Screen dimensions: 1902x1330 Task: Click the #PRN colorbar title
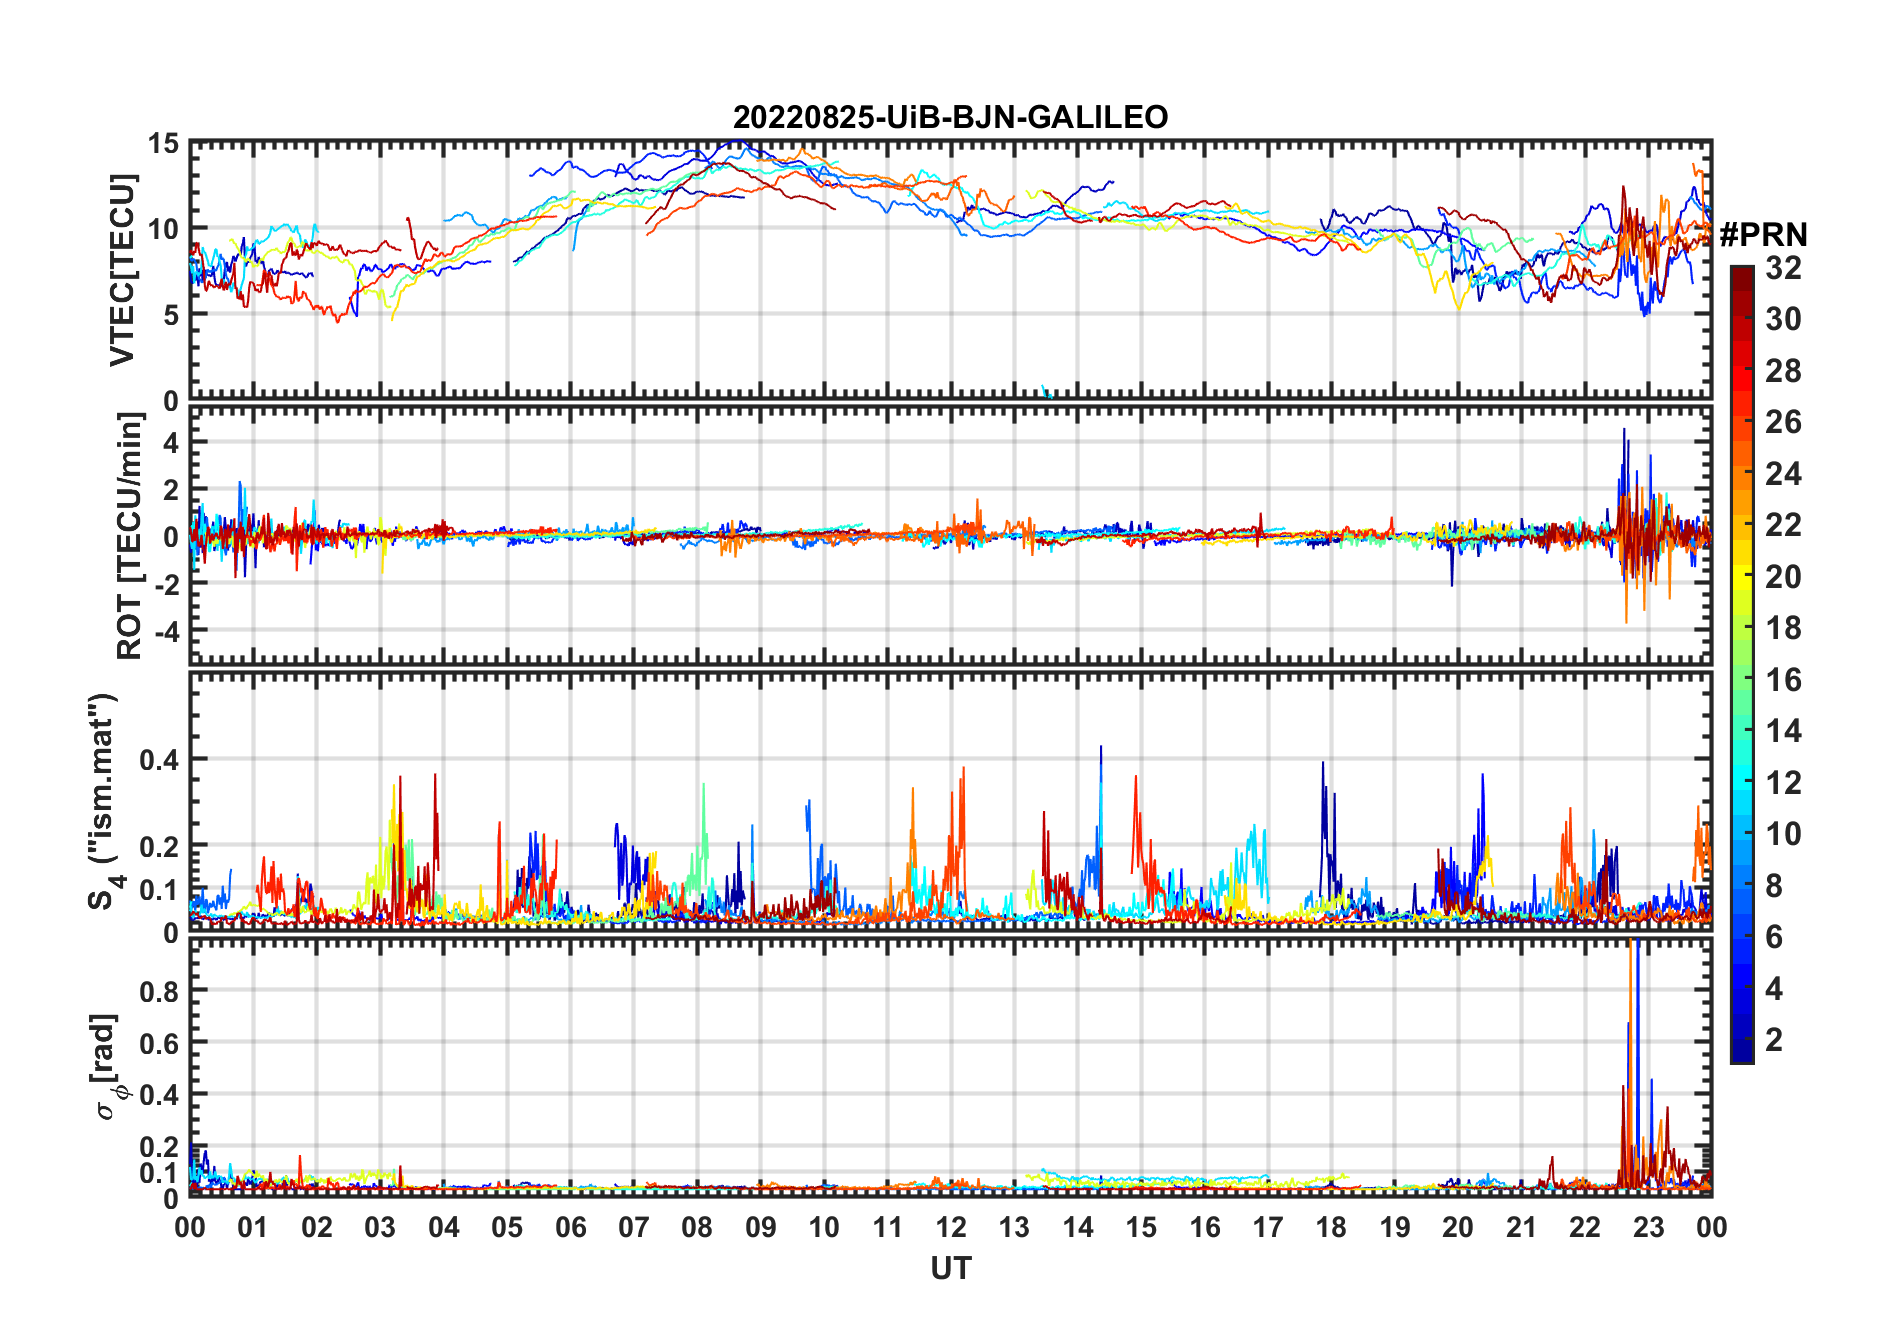click(x=1763, y=235)
